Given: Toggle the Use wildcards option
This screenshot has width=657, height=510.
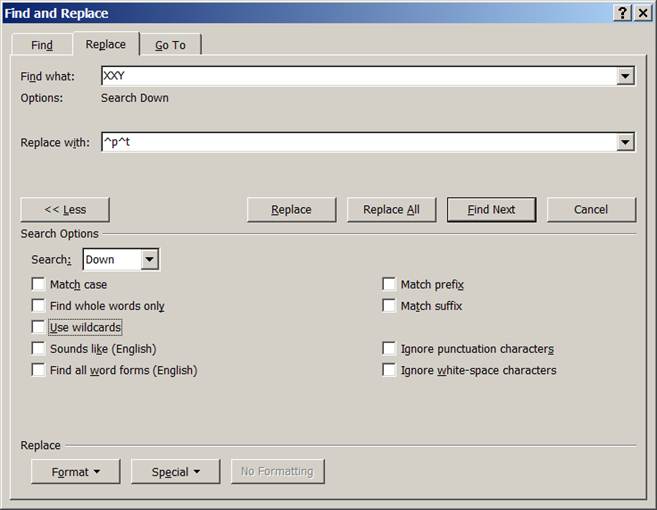Looking at the screenshot, I should pos(38,327).
